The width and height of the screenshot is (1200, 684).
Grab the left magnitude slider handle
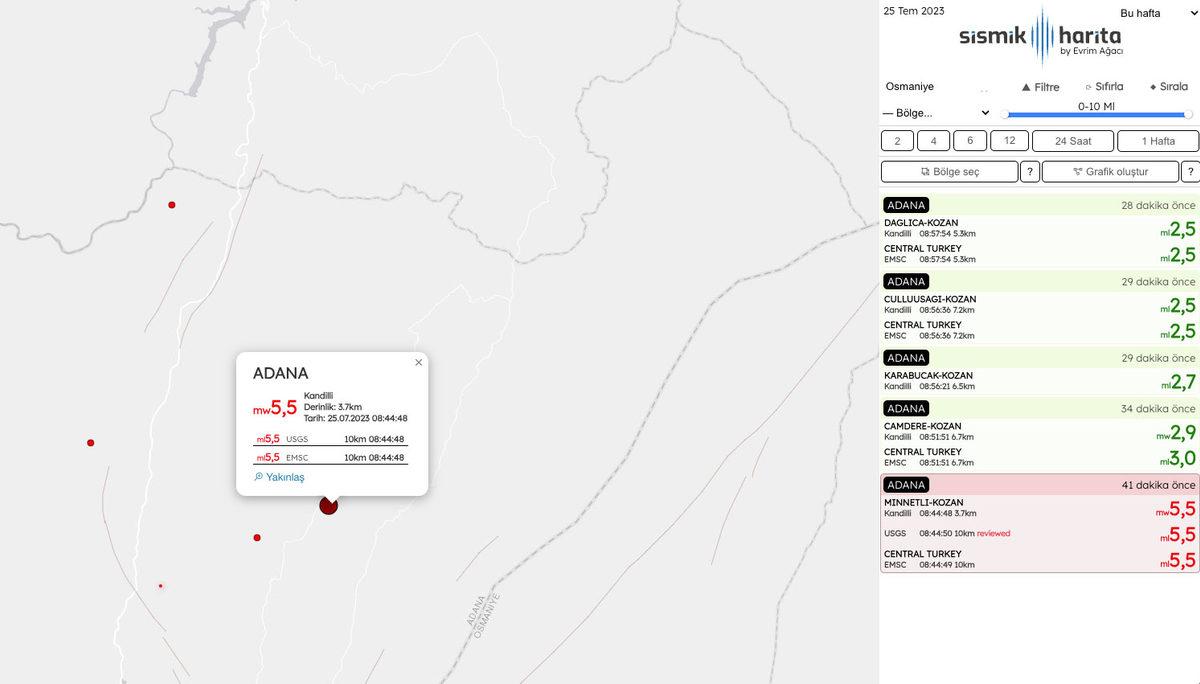coord(1004,114)
